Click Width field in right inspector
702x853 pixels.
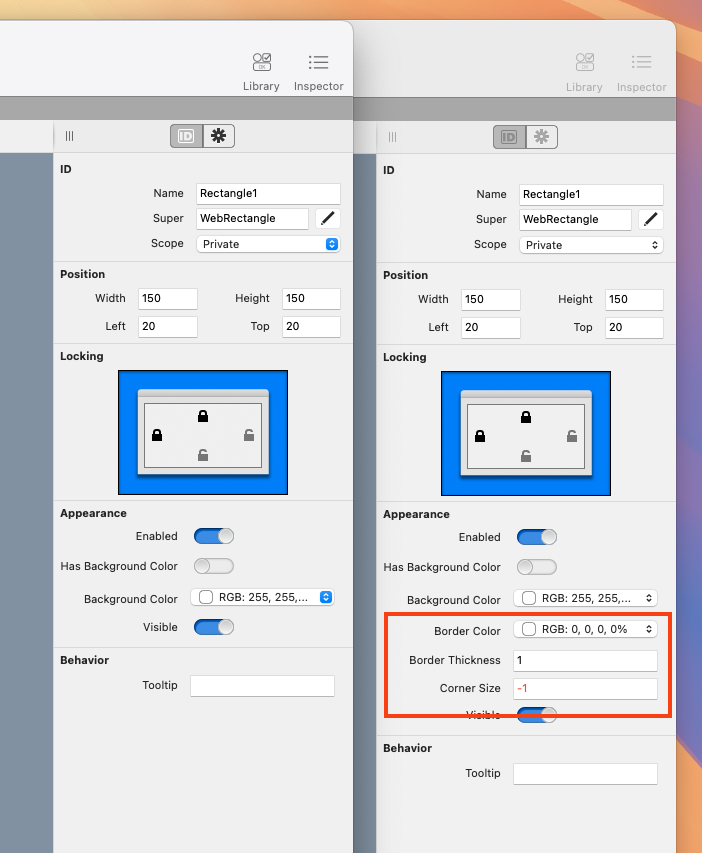(491, 300)
